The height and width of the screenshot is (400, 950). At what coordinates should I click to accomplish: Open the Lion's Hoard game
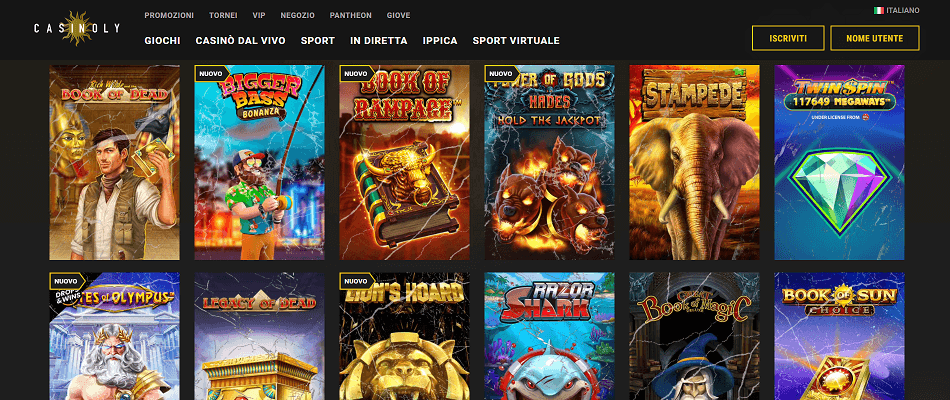[x=404, y=336]
